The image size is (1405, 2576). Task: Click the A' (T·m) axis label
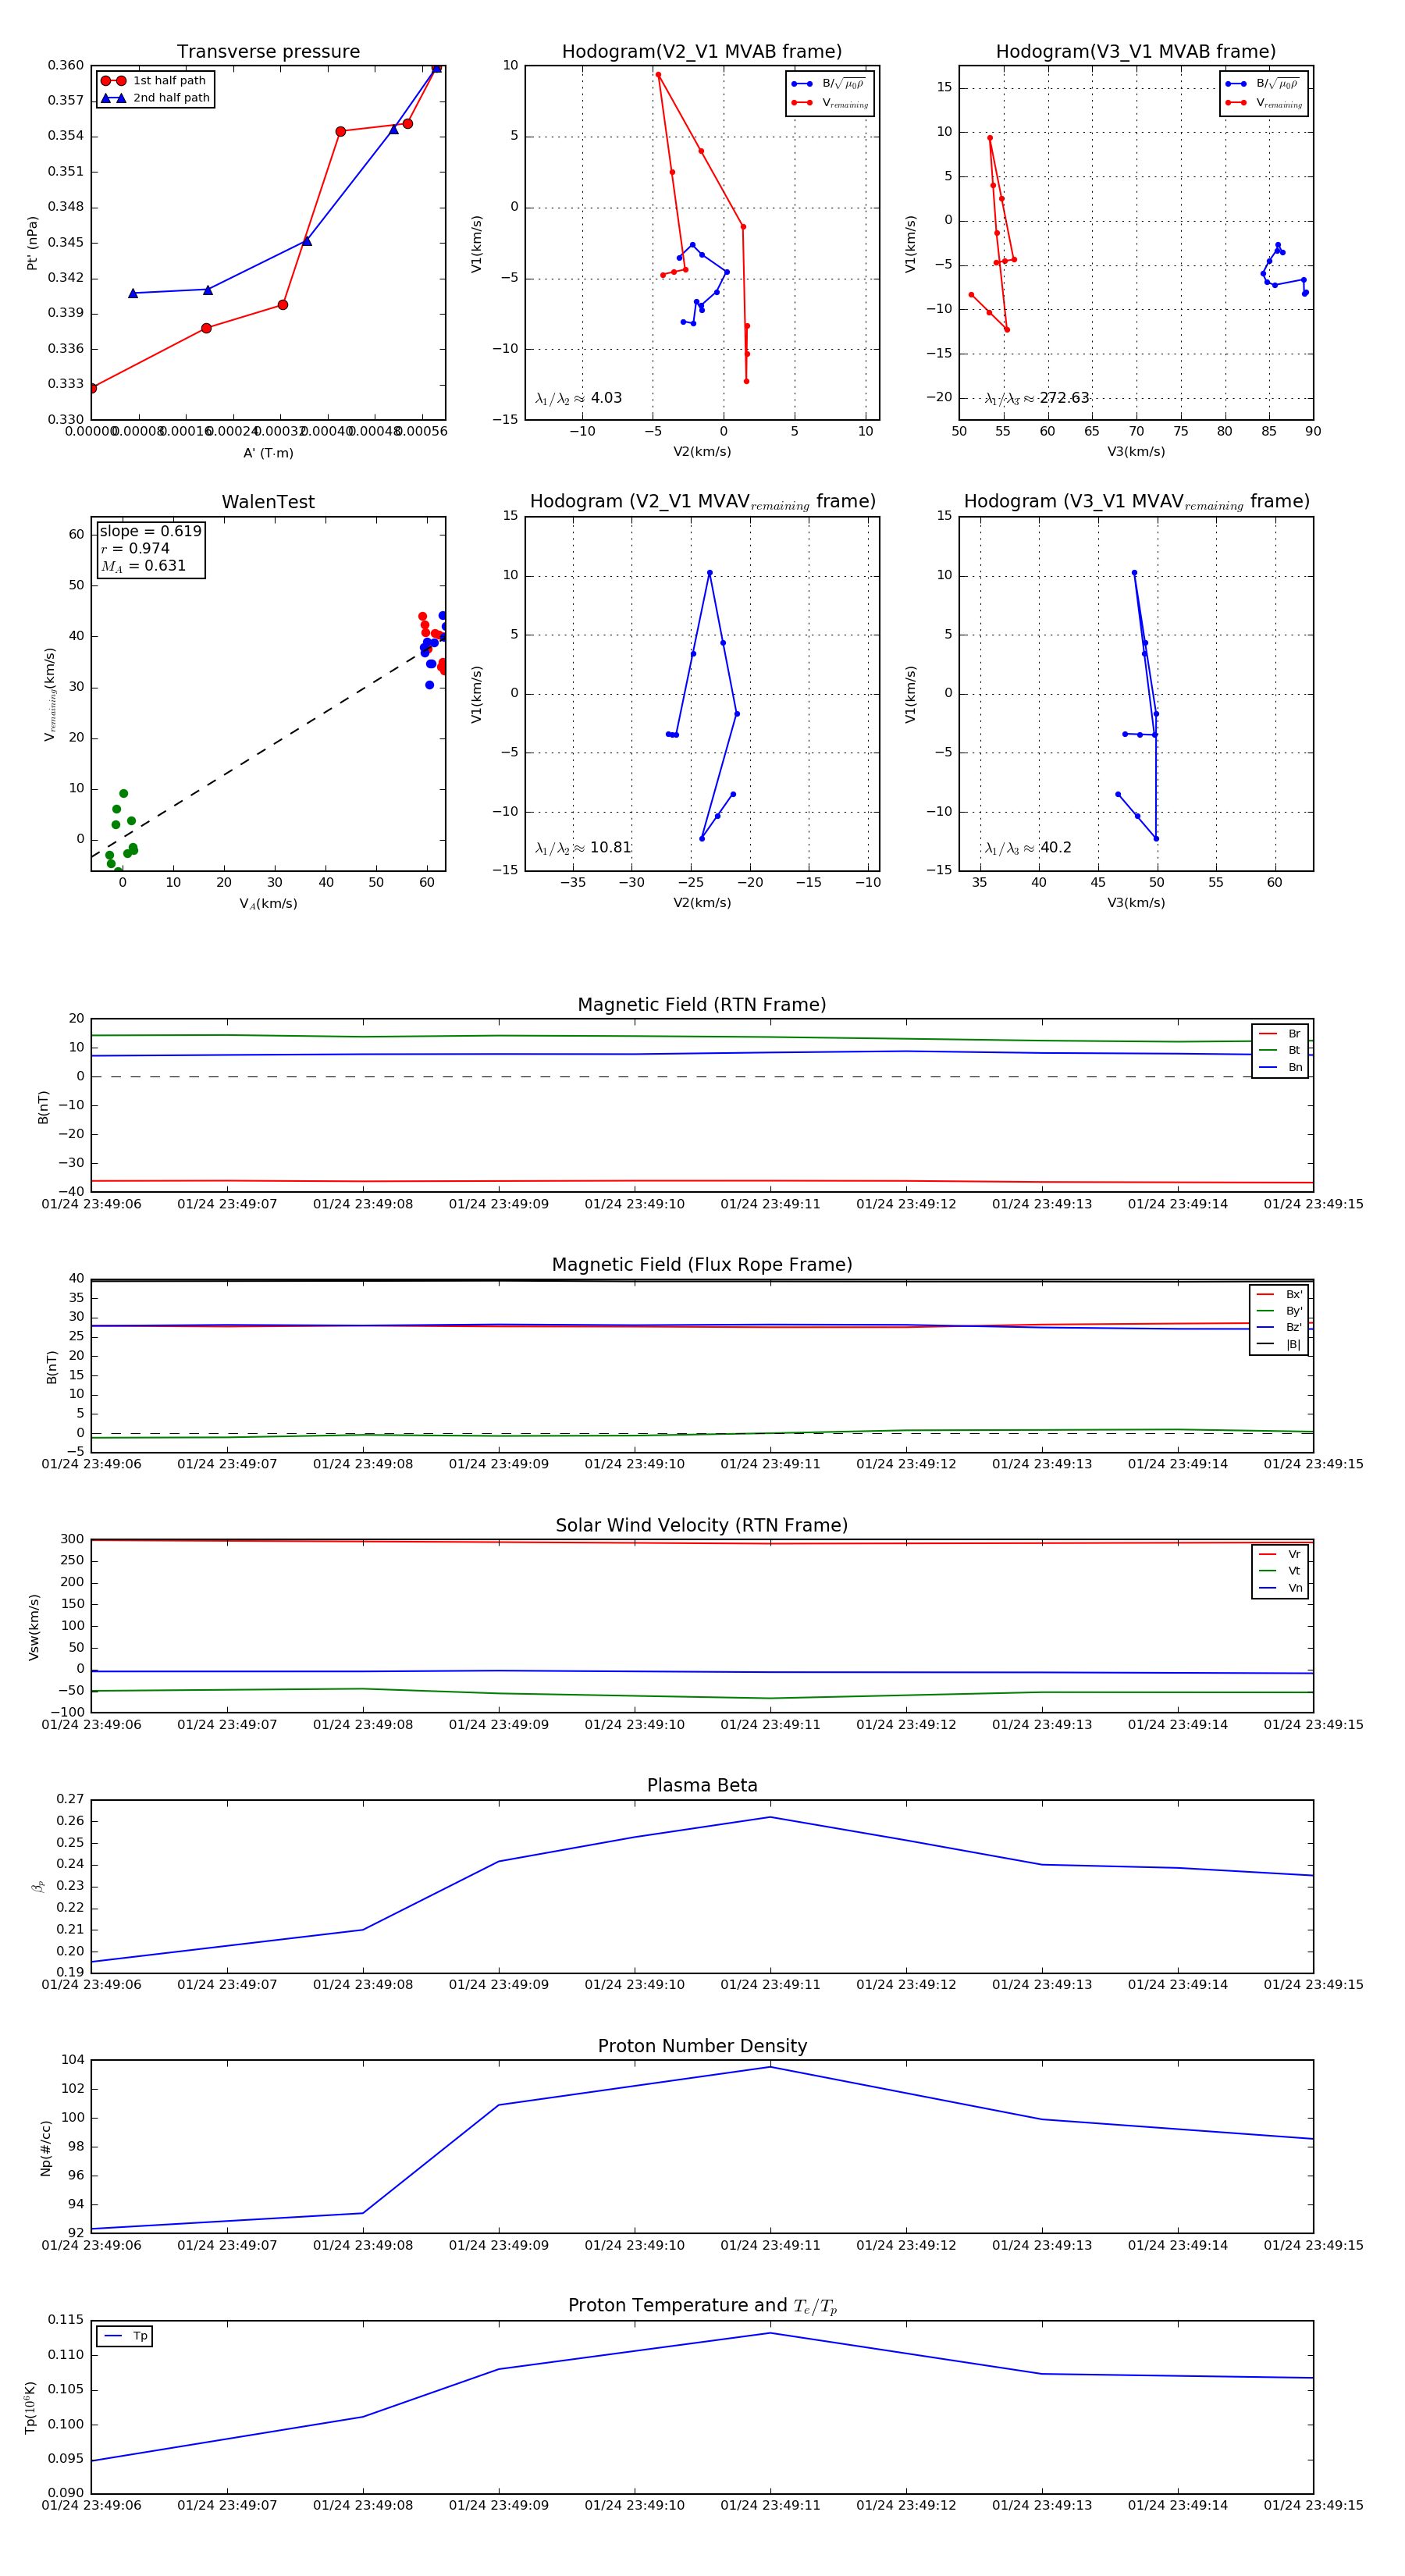tap(268, 453)
